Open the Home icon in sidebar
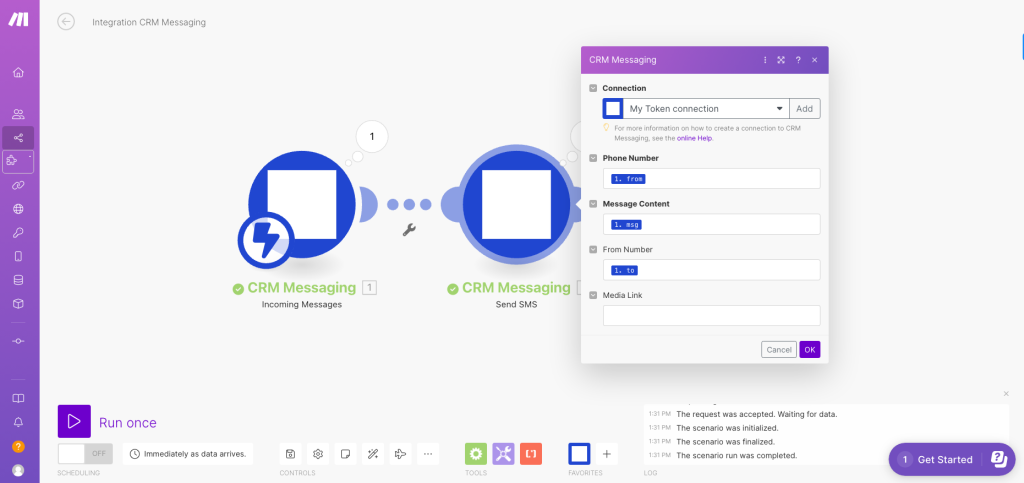 click(18, 72)
